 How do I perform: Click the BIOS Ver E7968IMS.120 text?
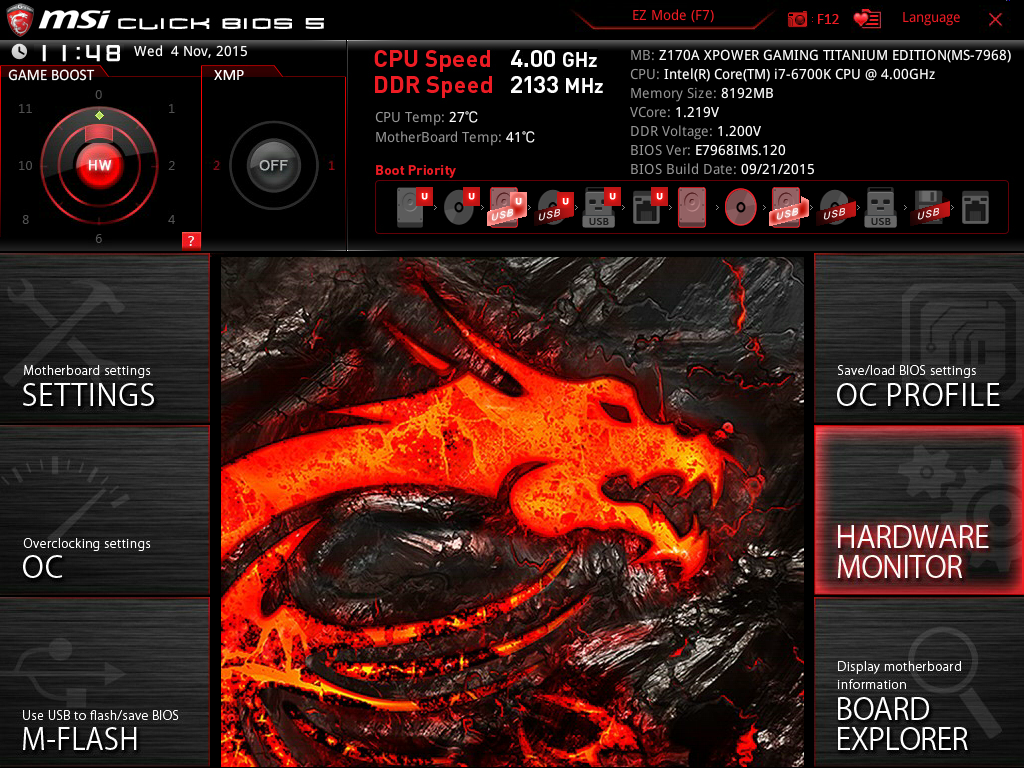tap(708, 150)
